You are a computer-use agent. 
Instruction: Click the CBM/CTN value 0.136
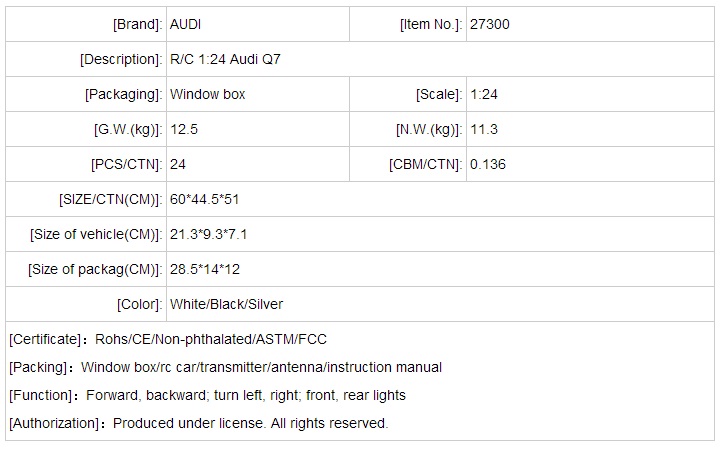488,164
